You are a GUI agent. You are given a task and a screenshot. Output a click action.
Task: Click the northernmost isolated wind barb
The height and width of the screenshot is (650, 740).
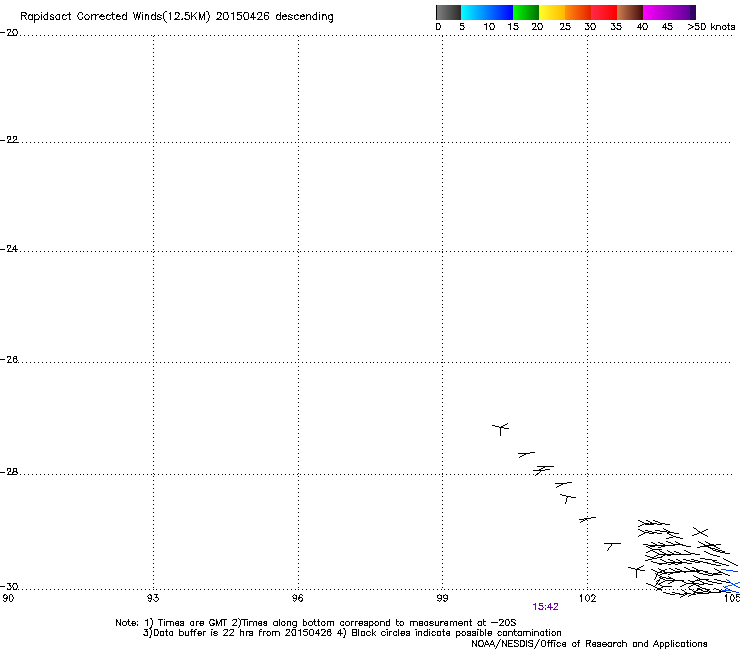pos(500,429)
